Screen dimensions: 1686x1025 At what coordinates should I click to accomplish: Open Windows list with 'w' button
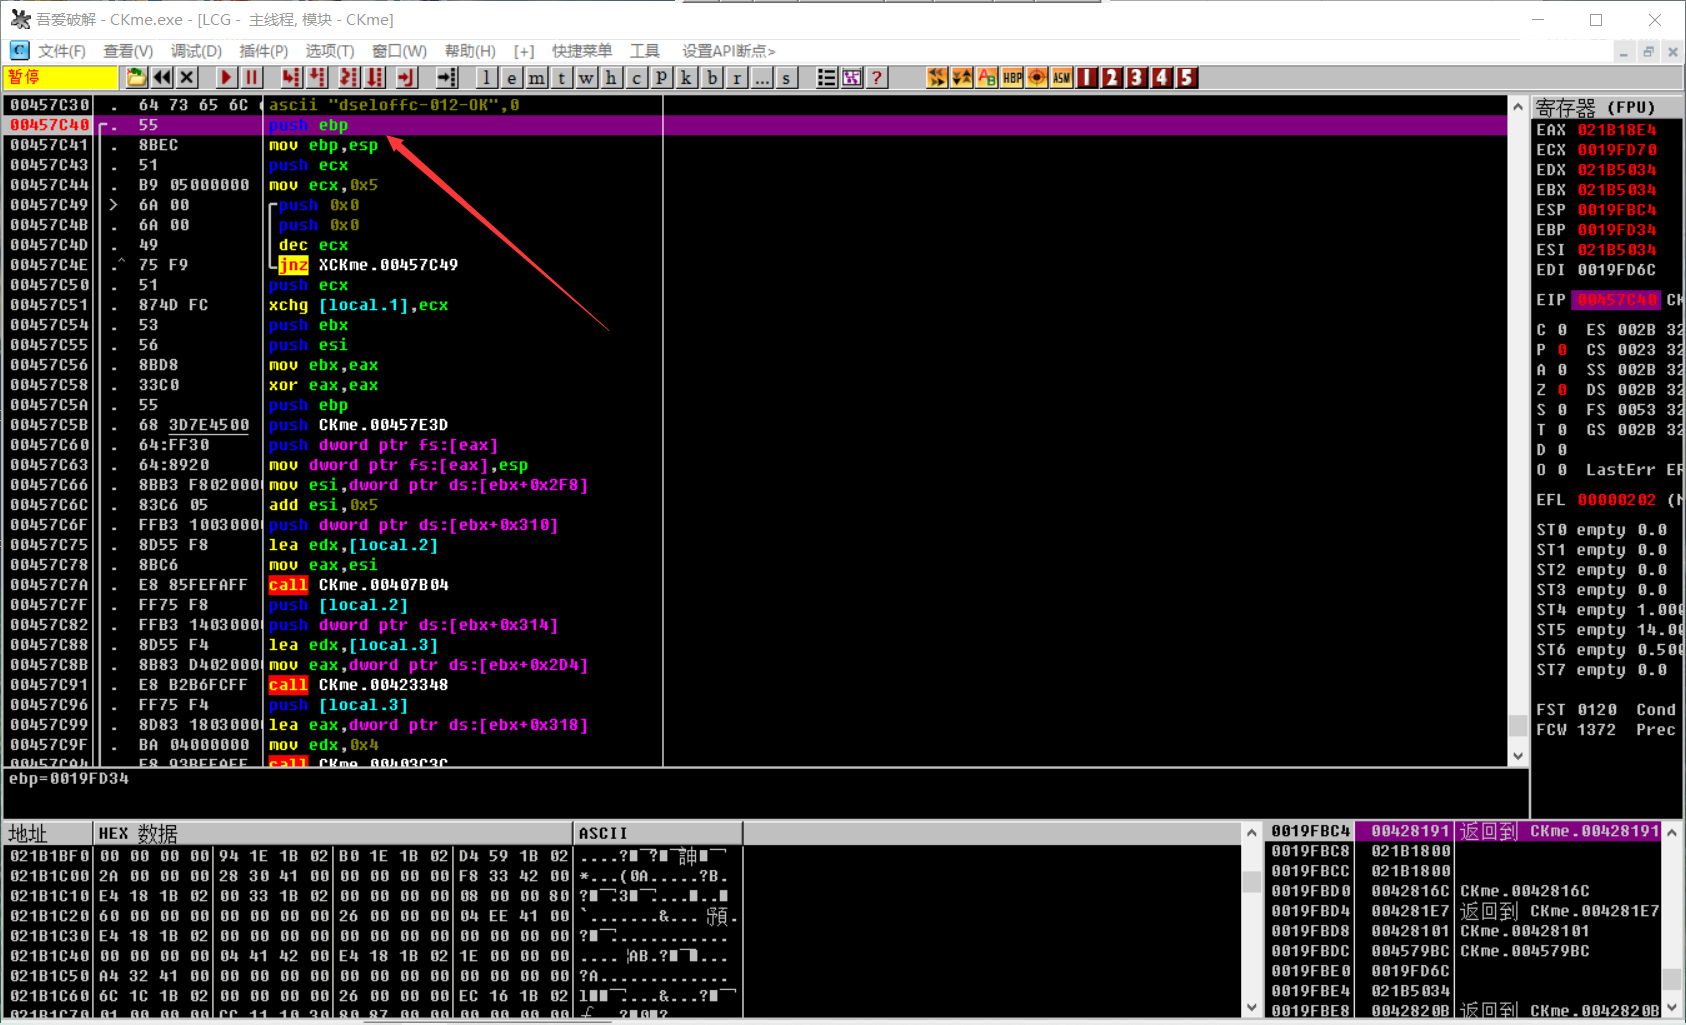tap(586, 78)
